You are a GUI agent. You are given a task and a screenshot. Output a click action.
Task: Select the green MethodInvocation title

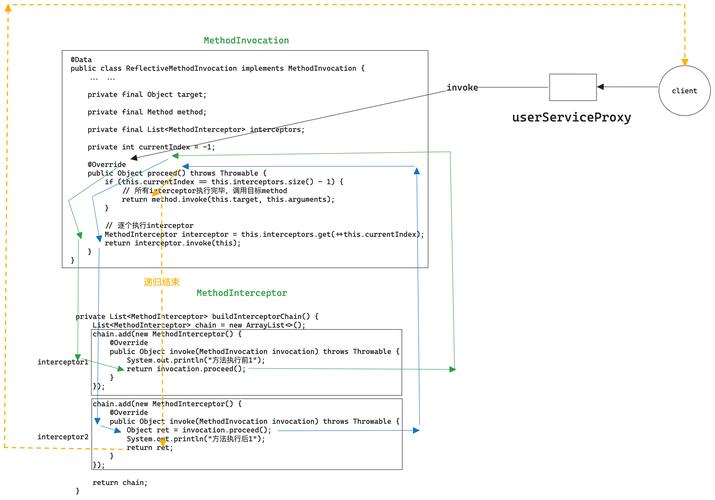(246, 41)
